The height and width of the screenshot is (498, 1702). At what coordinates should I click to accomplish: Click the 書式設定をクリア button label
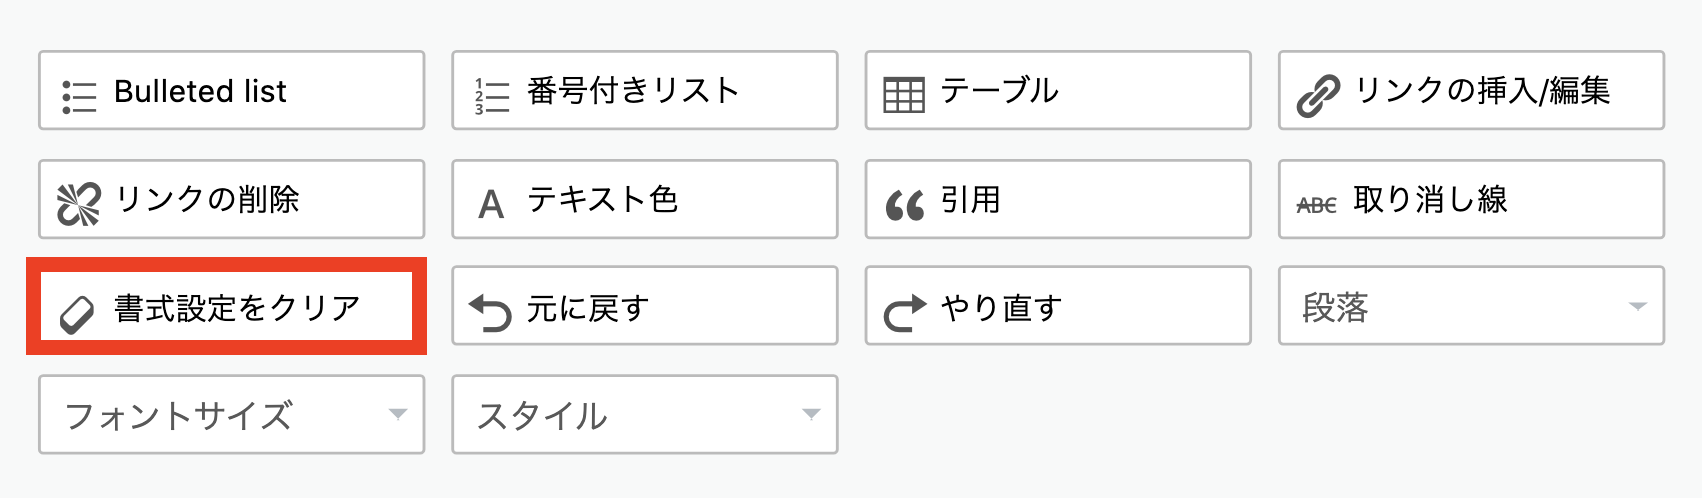coord(237,308)
